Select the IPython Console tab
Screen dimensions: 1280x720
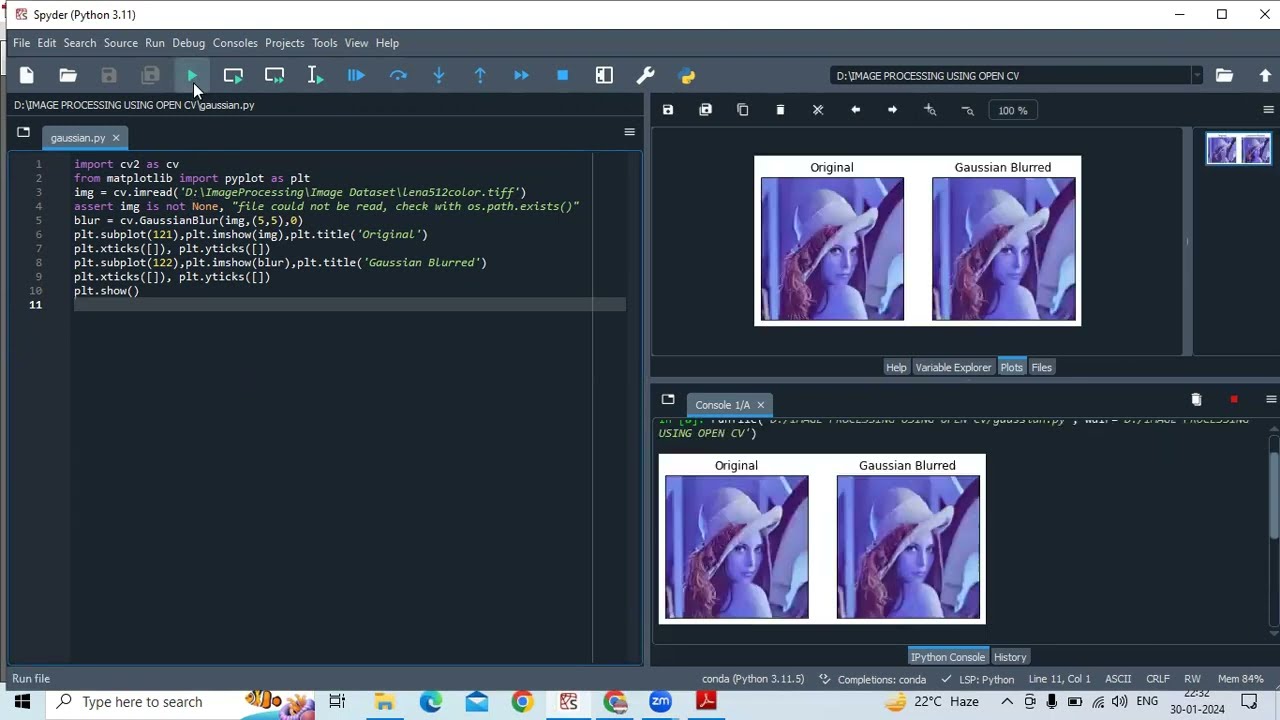click(947, 657)
